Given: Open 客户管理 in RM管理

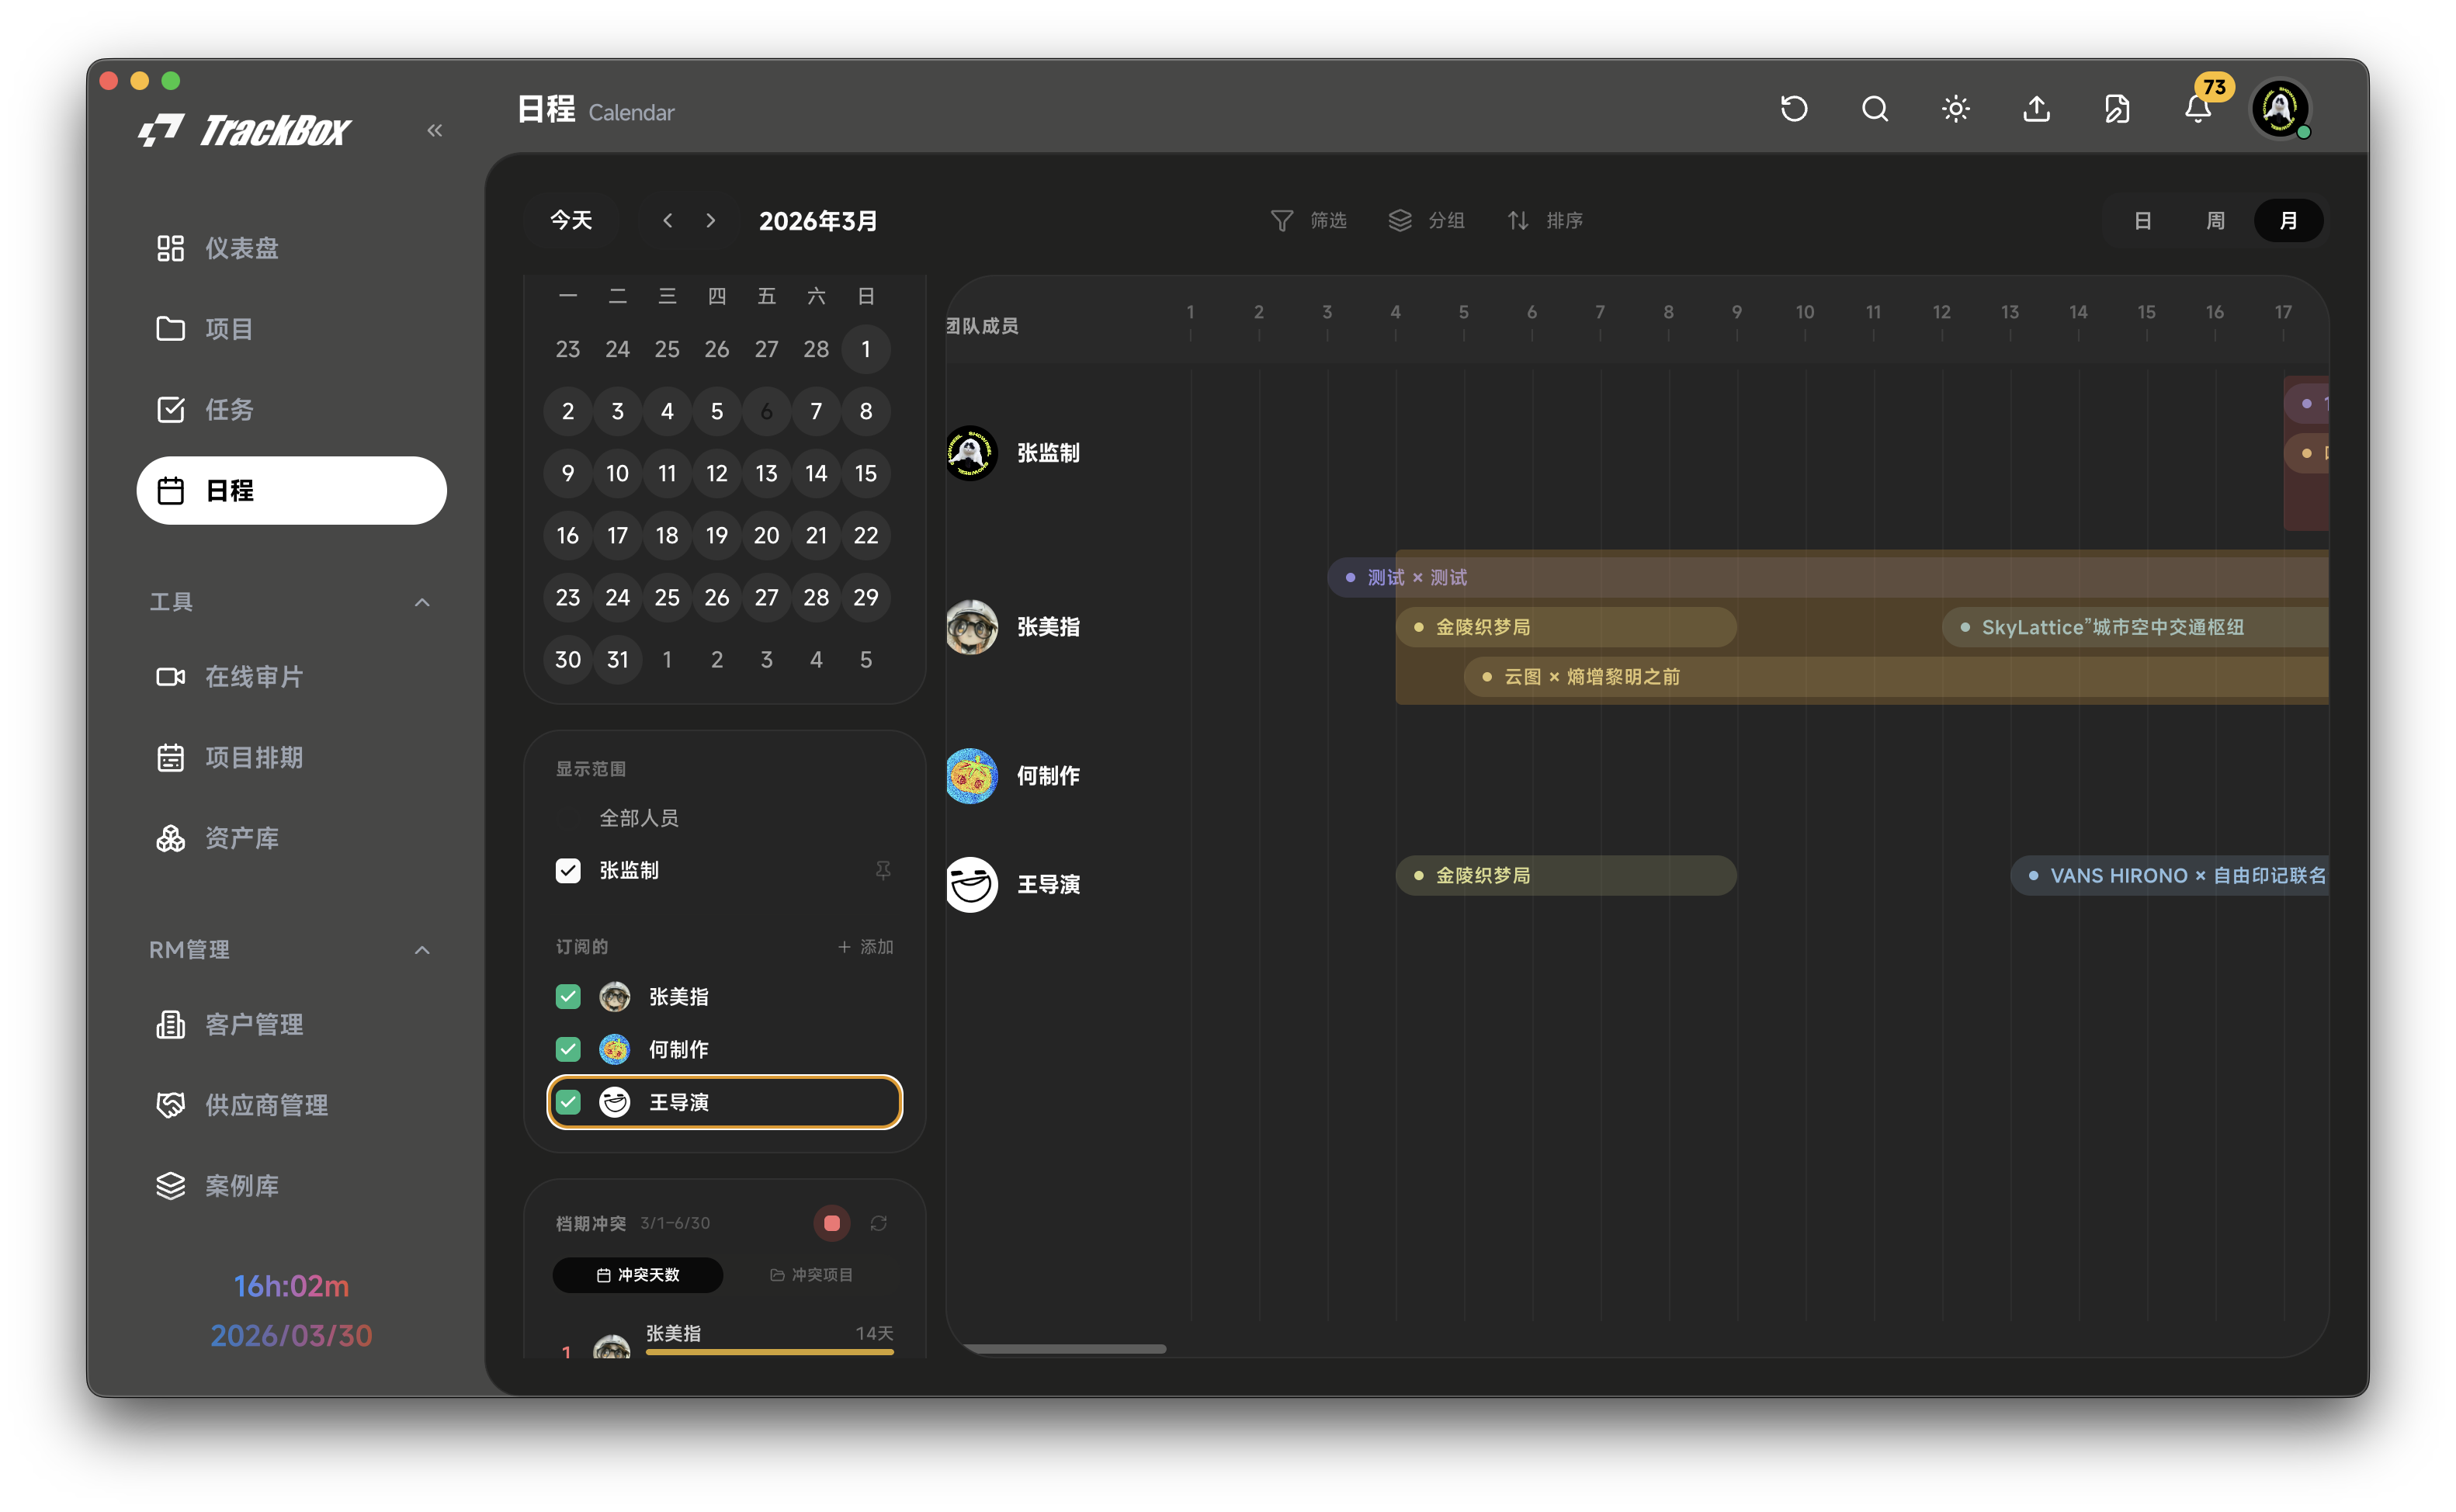Looking at the screenshot, I should (x=291, y=1025).
